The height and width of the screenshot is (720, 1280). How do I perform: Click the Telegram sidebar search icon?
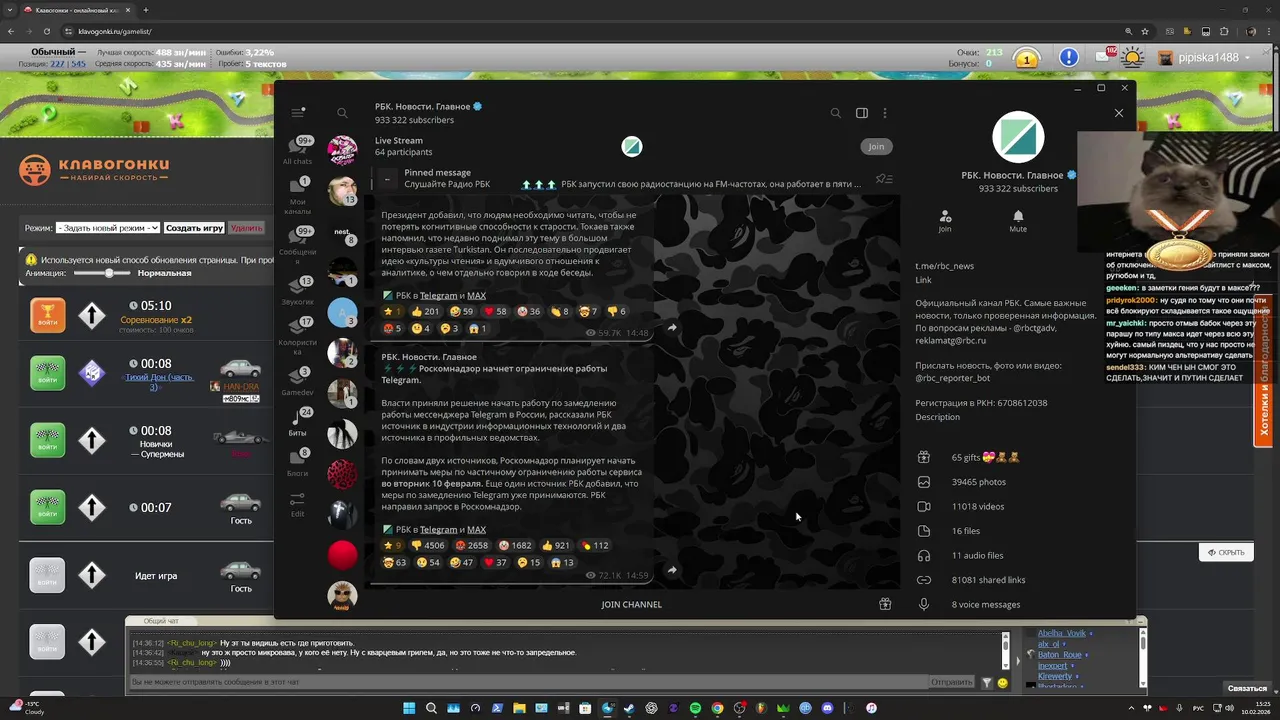click(x=342, y=113)
